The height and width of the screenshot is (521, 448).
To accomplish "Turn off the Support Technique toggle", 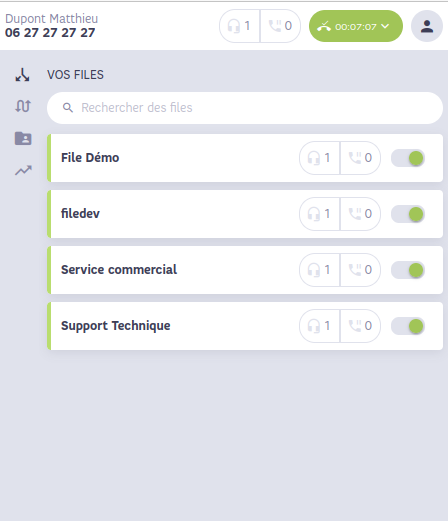I will pos(408,326).
